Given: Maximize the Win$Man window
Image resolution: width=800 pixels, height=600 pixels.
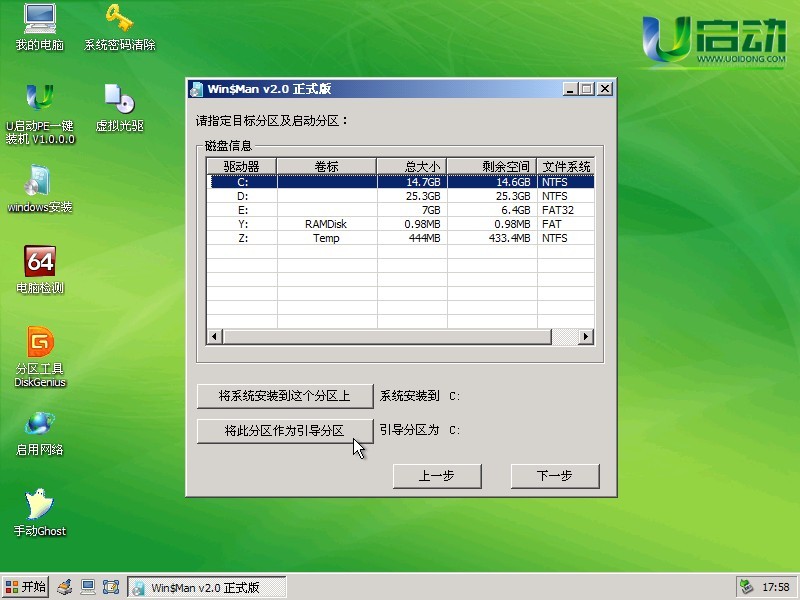Looking at the screenshot, I should click(x=587, y=89).
